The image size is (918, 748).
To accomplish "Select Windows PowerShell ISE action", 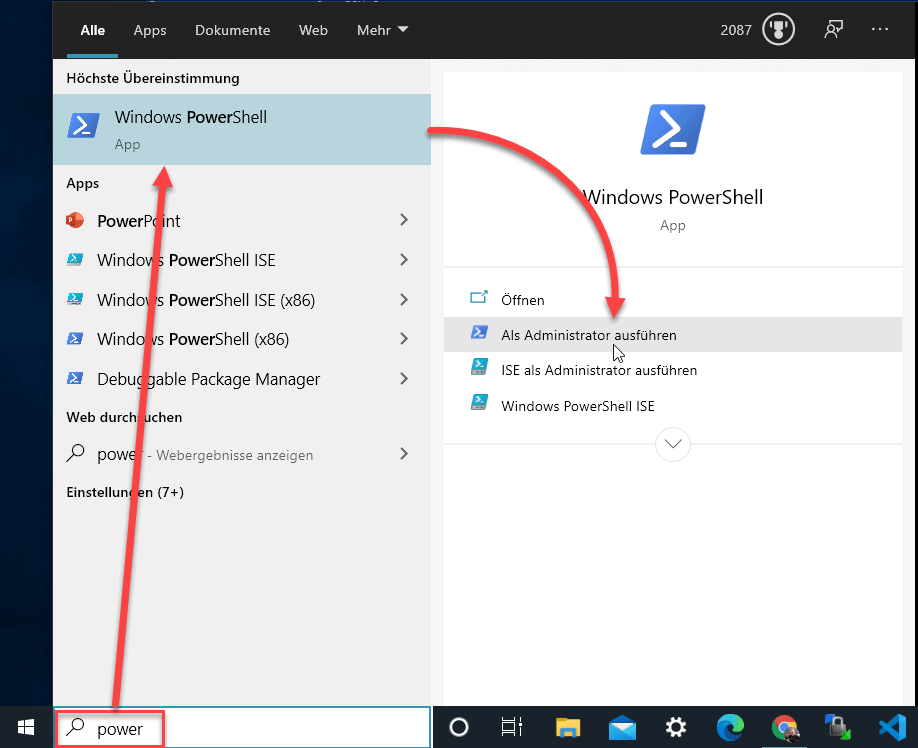I will click(673, 406).
